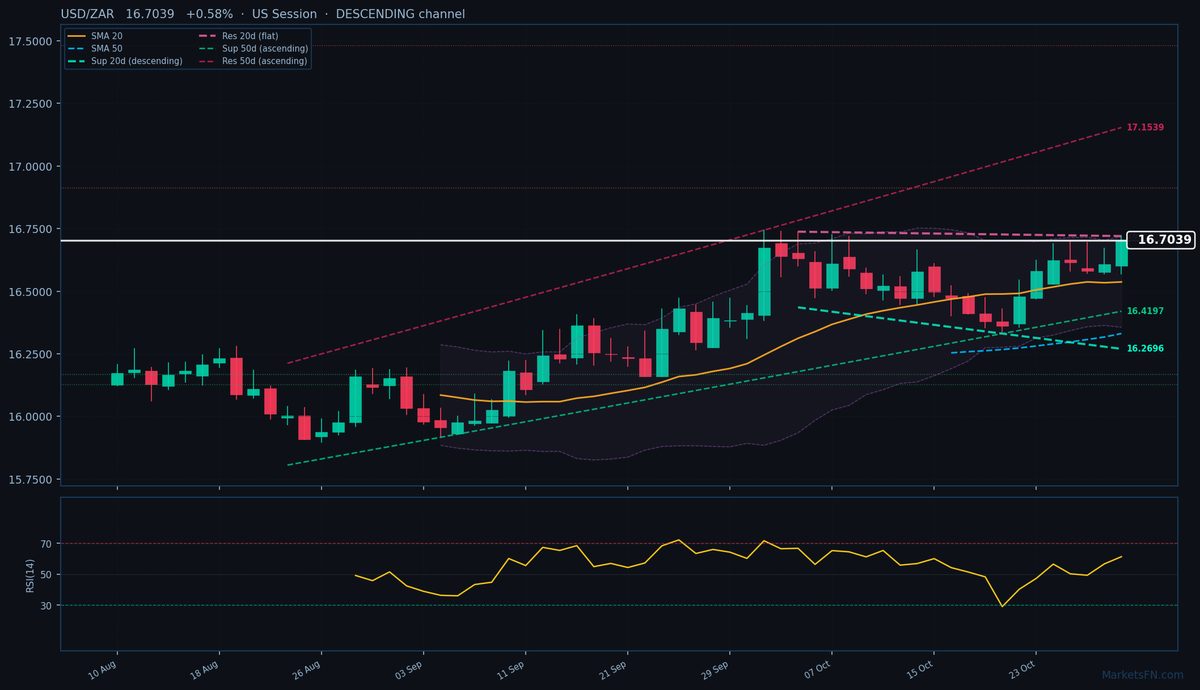This screenshot has height=690, width=1200.
Task: Click the 10 Aug date label
Action: 104,669
